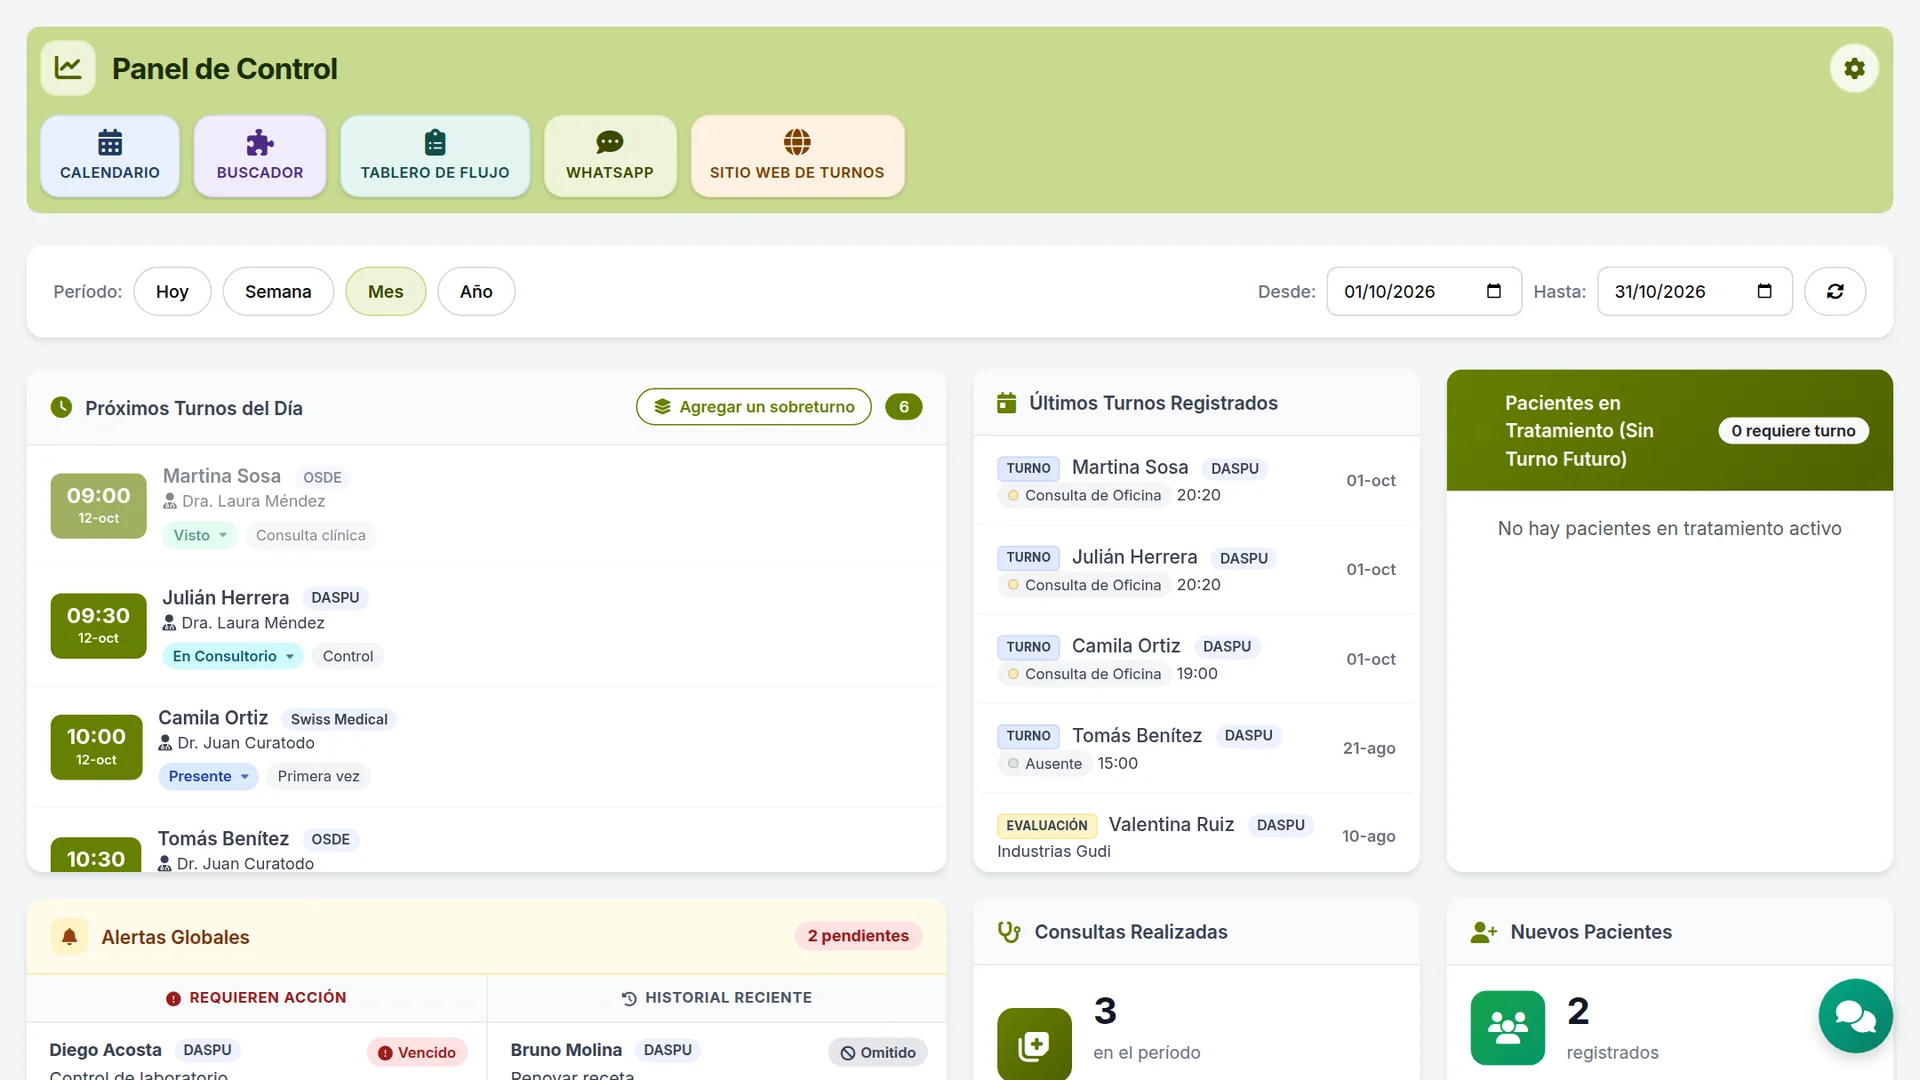Open Sitio Web de Turnos

(797, 156)
